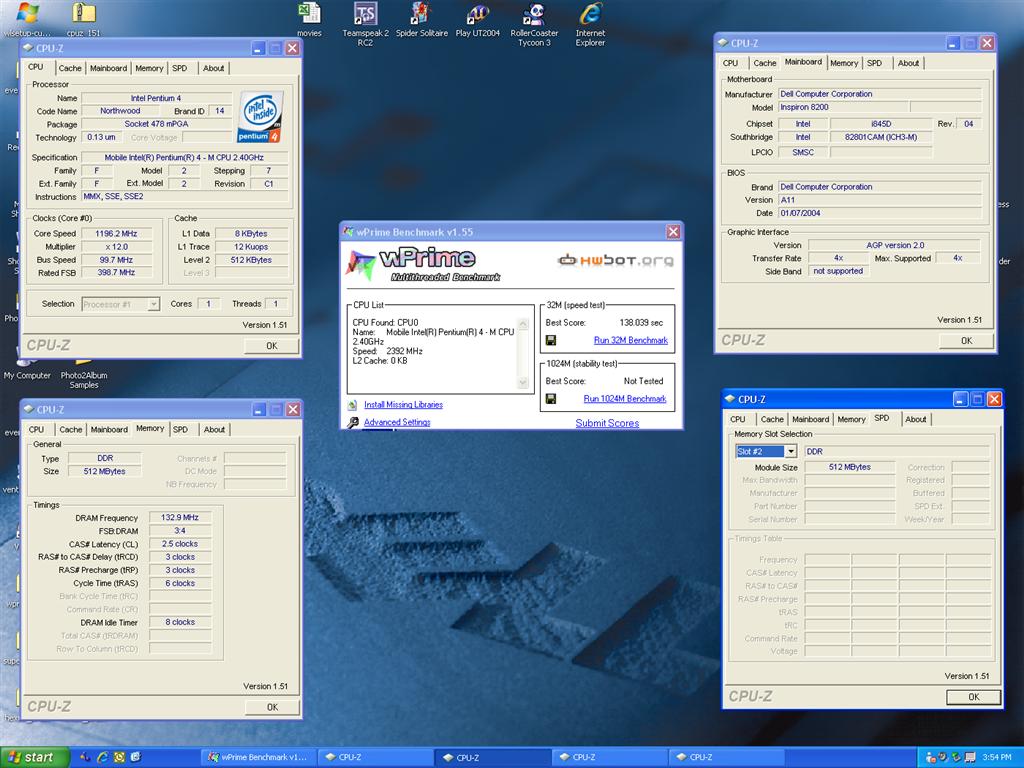Click the Rated FSB value 398.7 MHz
The width and height of the screenshot is (1024, 768).
pyautogui.click(x=116, y=273)
